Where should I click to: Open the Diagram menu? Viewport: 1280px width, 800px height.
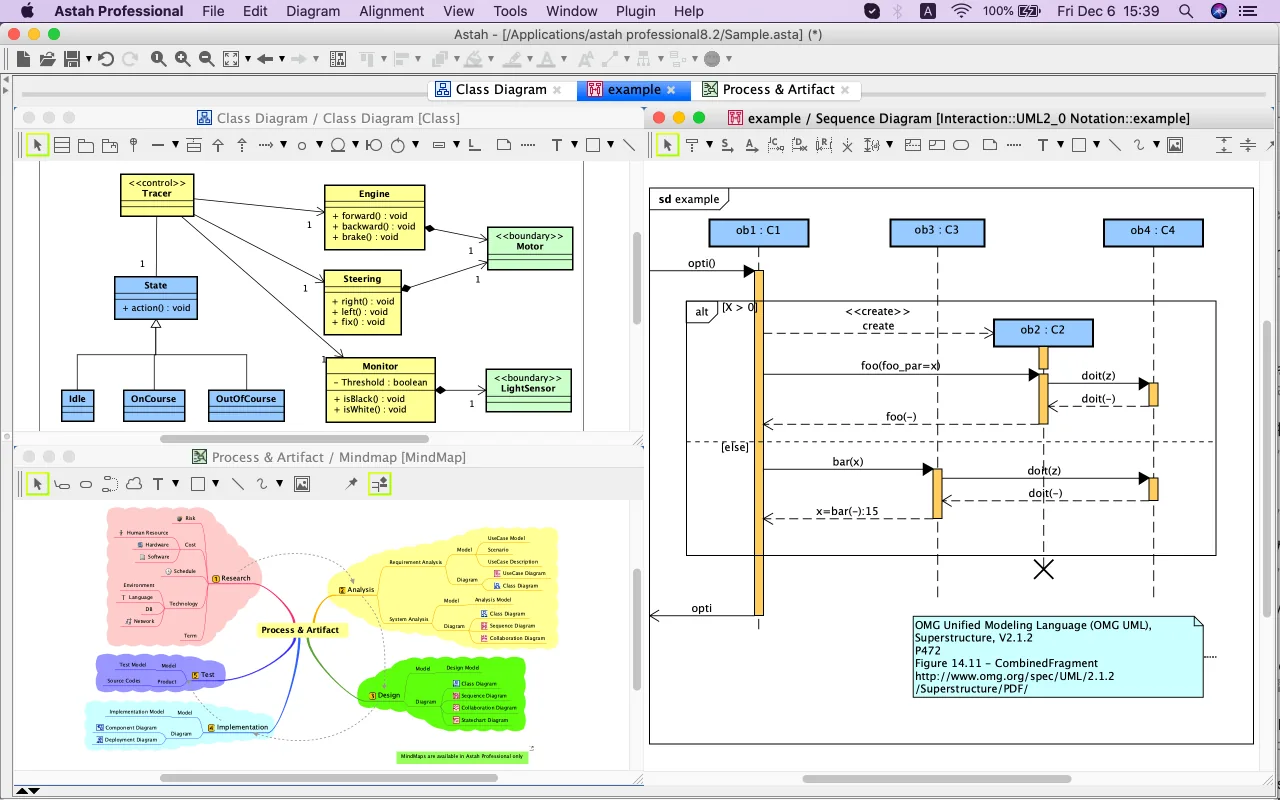click(x=313, y=11)
